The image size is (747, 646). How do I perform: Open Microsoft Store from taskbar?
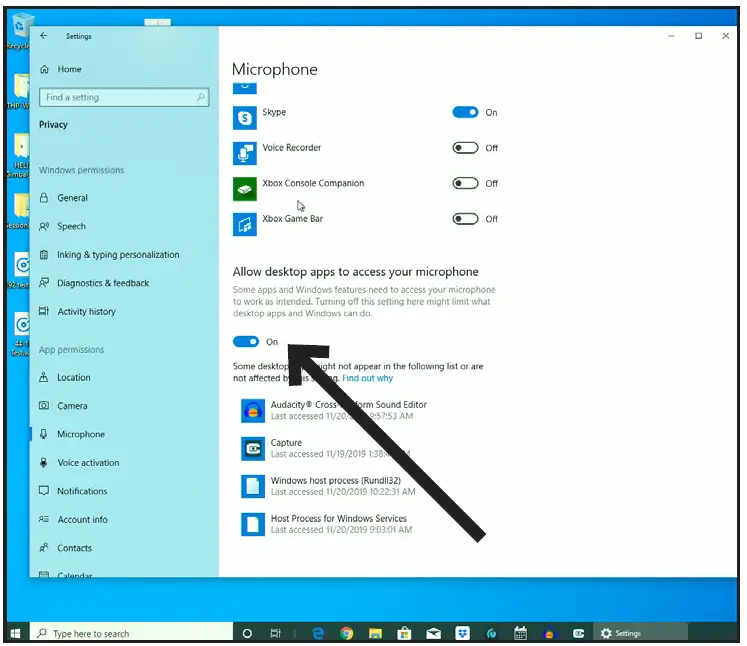(404, 633)
